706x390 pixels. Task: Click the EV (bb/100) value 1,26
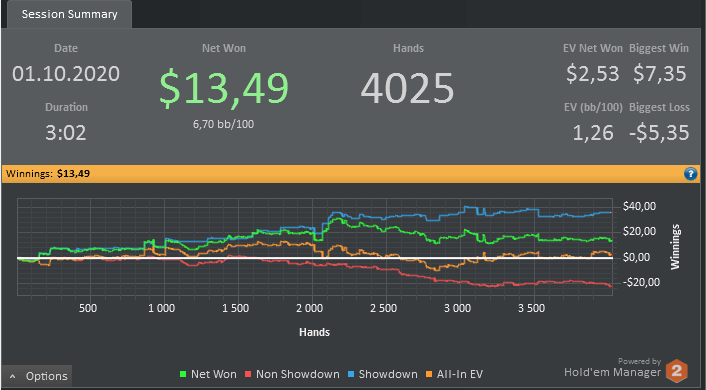click(x=593, y=133)
